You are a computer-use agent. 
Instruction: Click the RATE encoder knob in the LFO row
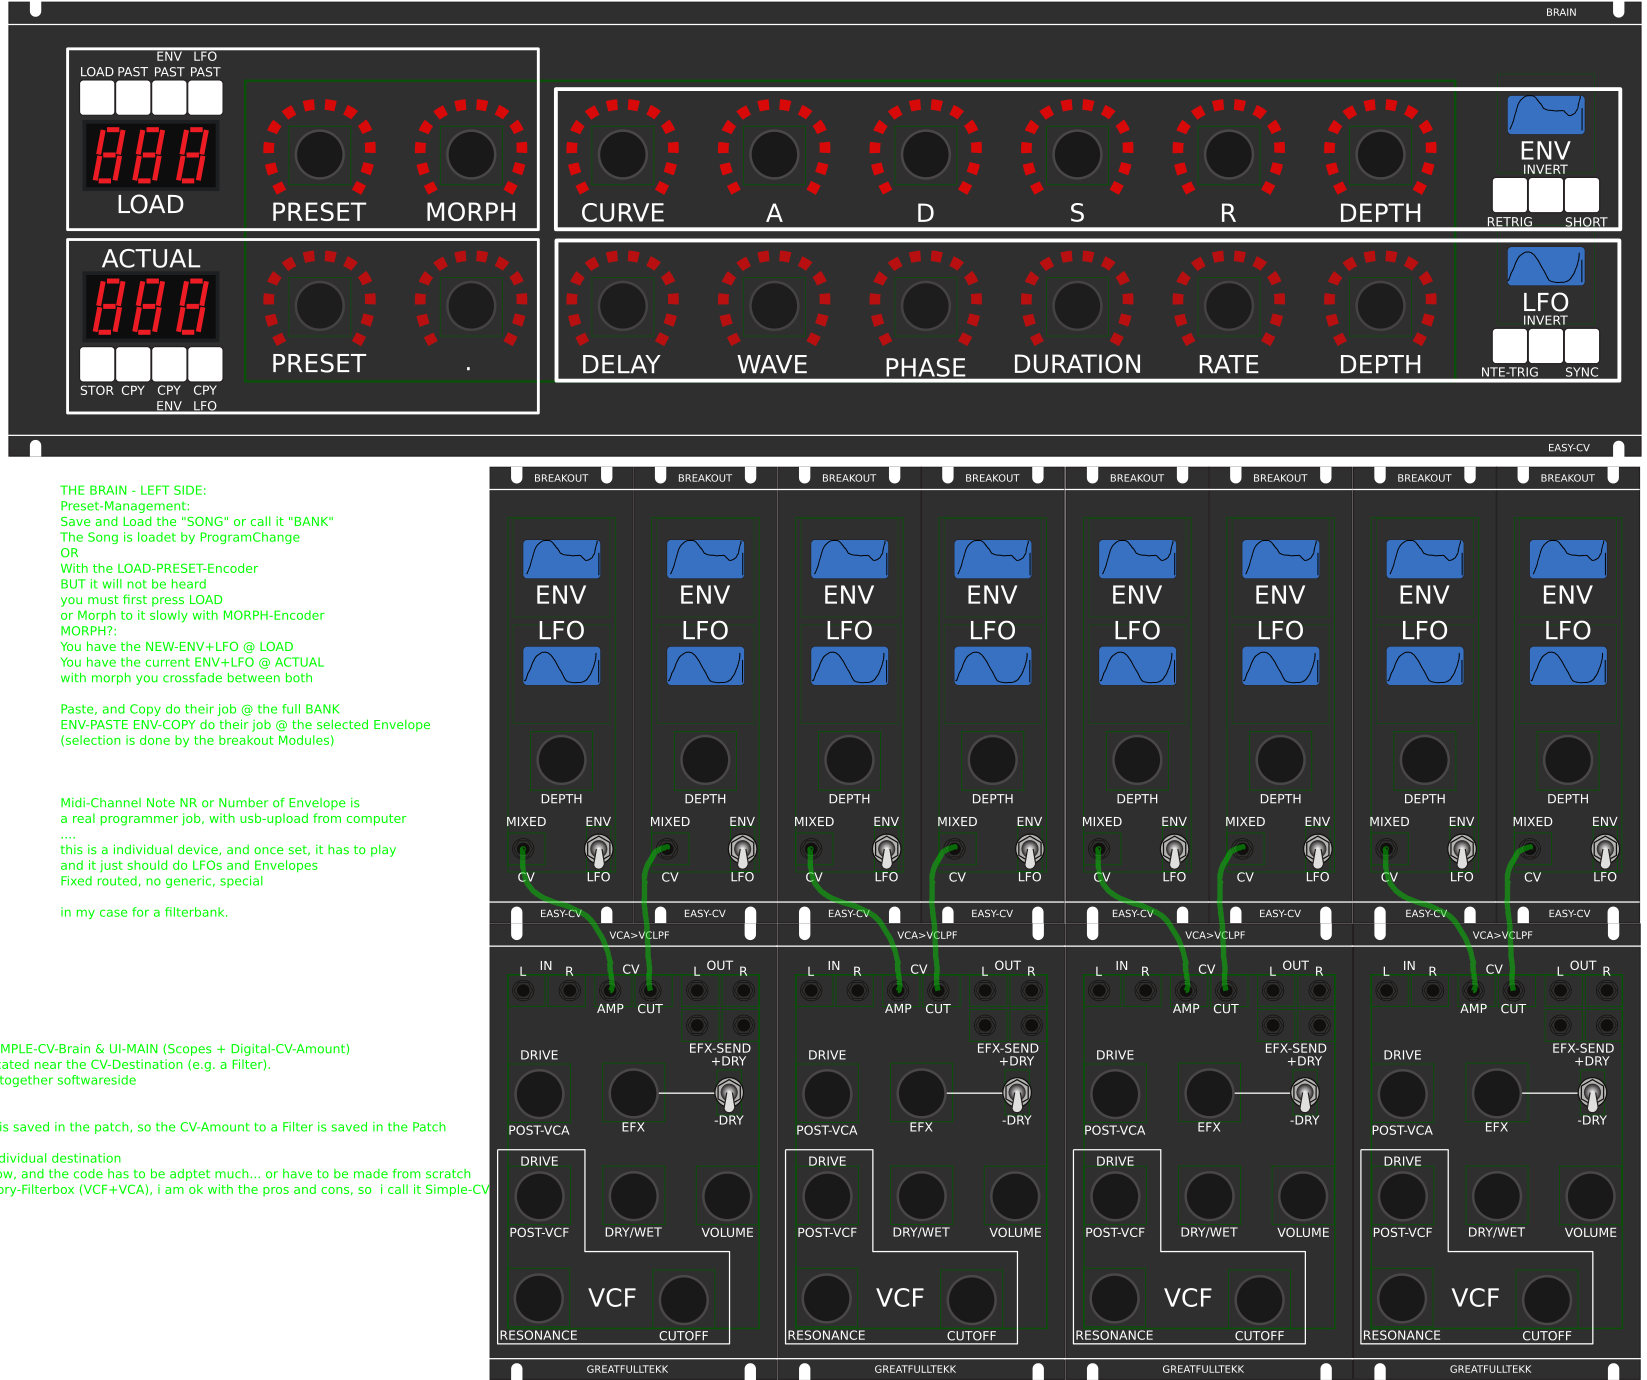(1228, 306)
